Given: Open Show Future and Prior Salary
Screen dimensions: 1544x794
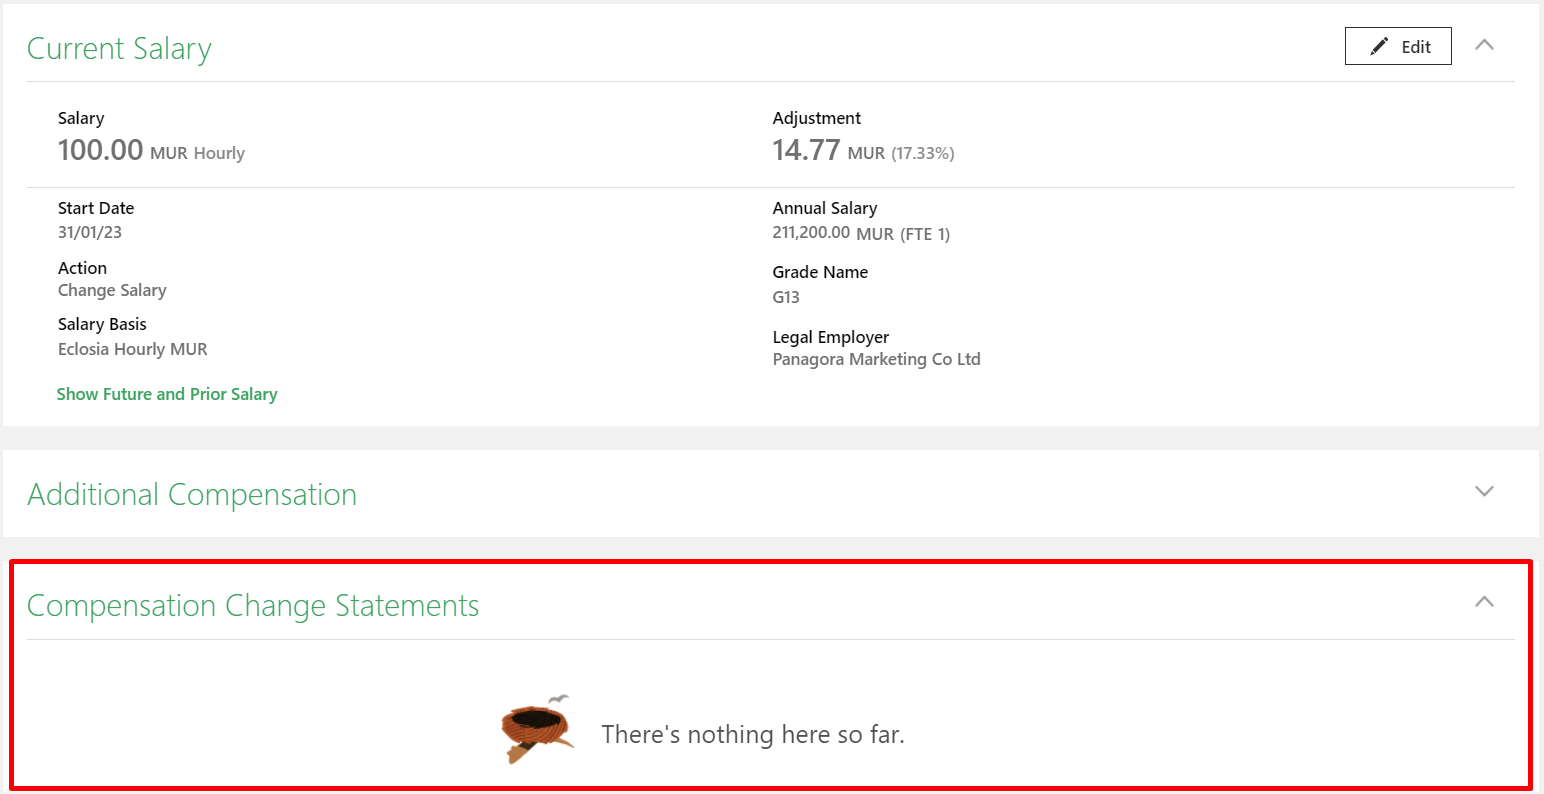Looking at the screenshot, I should click(167, 394).
